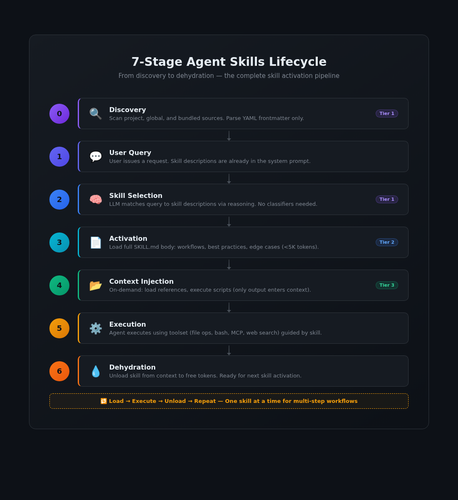Open the Execution stage card title

tap(128, 324)
